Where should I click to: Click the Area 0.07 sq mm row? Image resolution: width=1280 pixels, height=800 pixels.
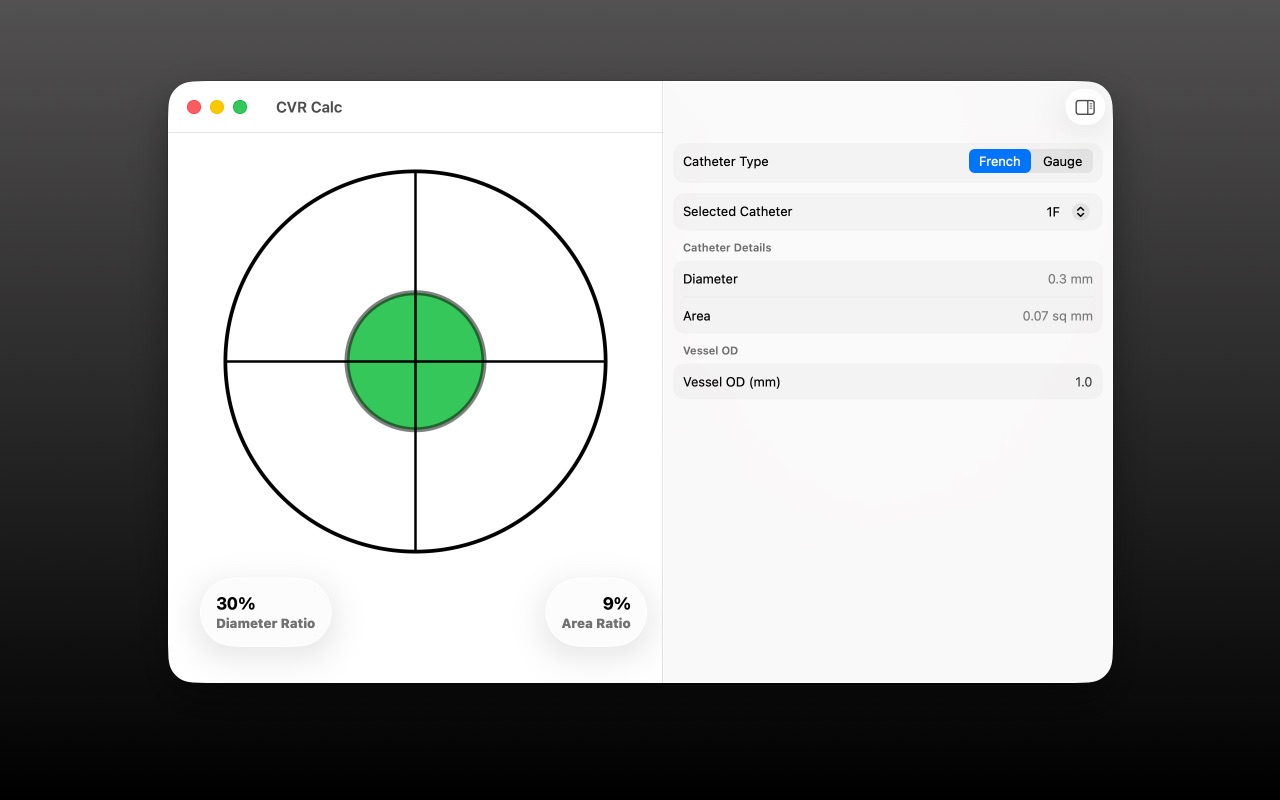888,316
